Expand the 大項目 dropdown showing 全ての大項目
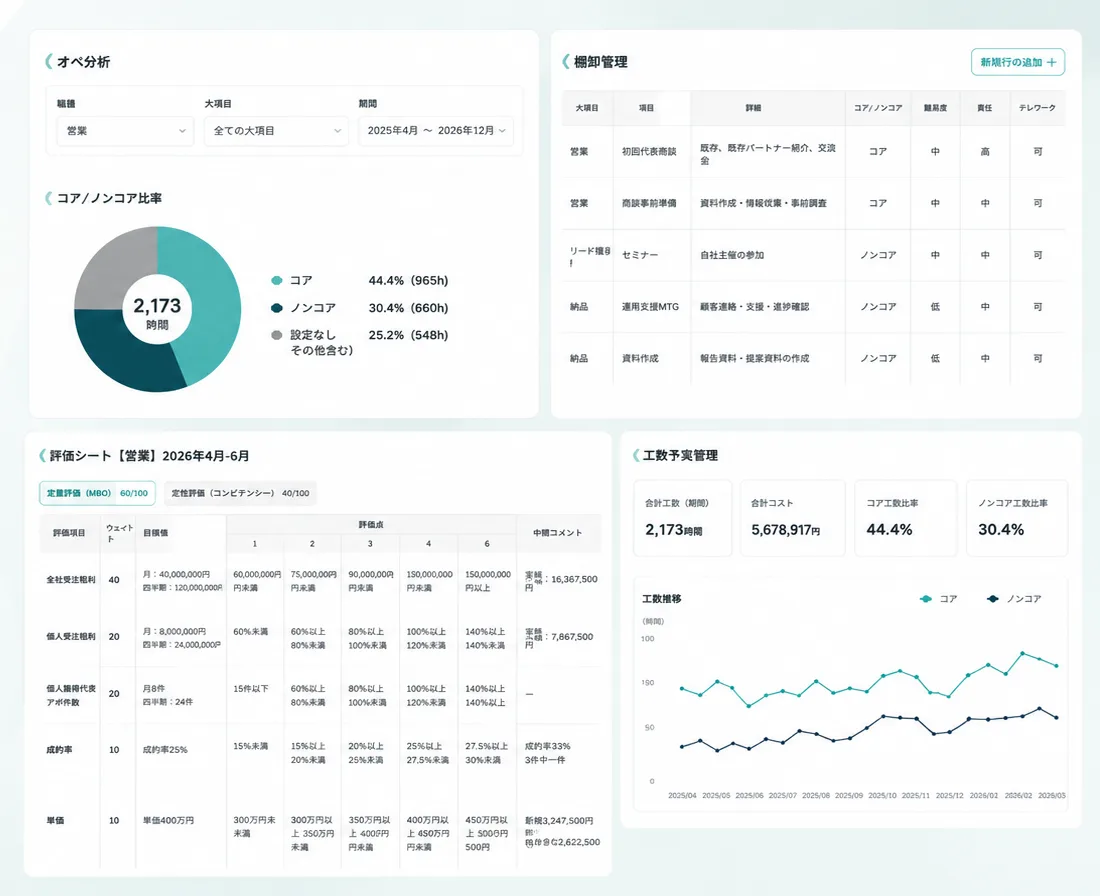This screenshot has height=896, width=1100. [276, 131]
